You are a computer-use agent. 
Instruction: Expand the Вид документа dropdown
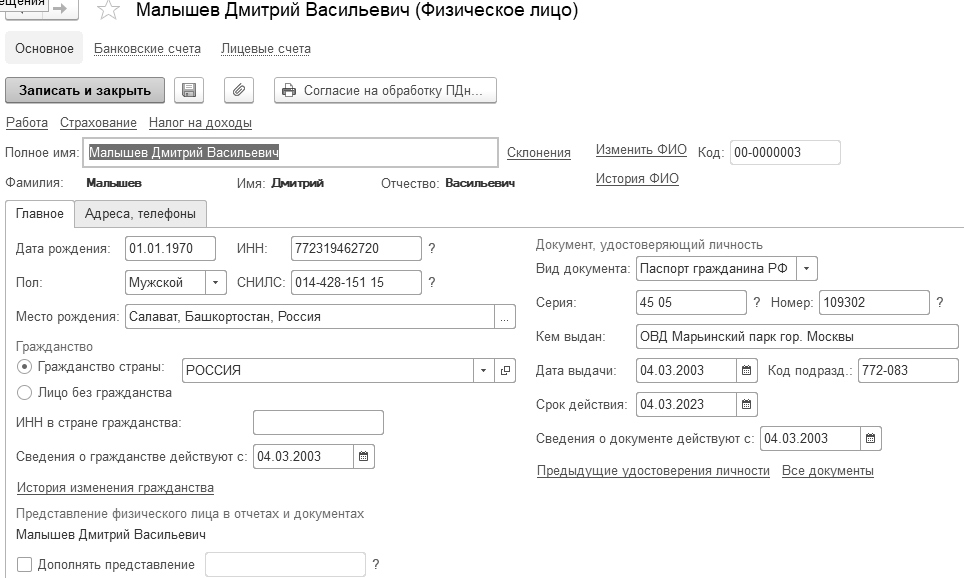pyautogui.click(x=808, y=269)
